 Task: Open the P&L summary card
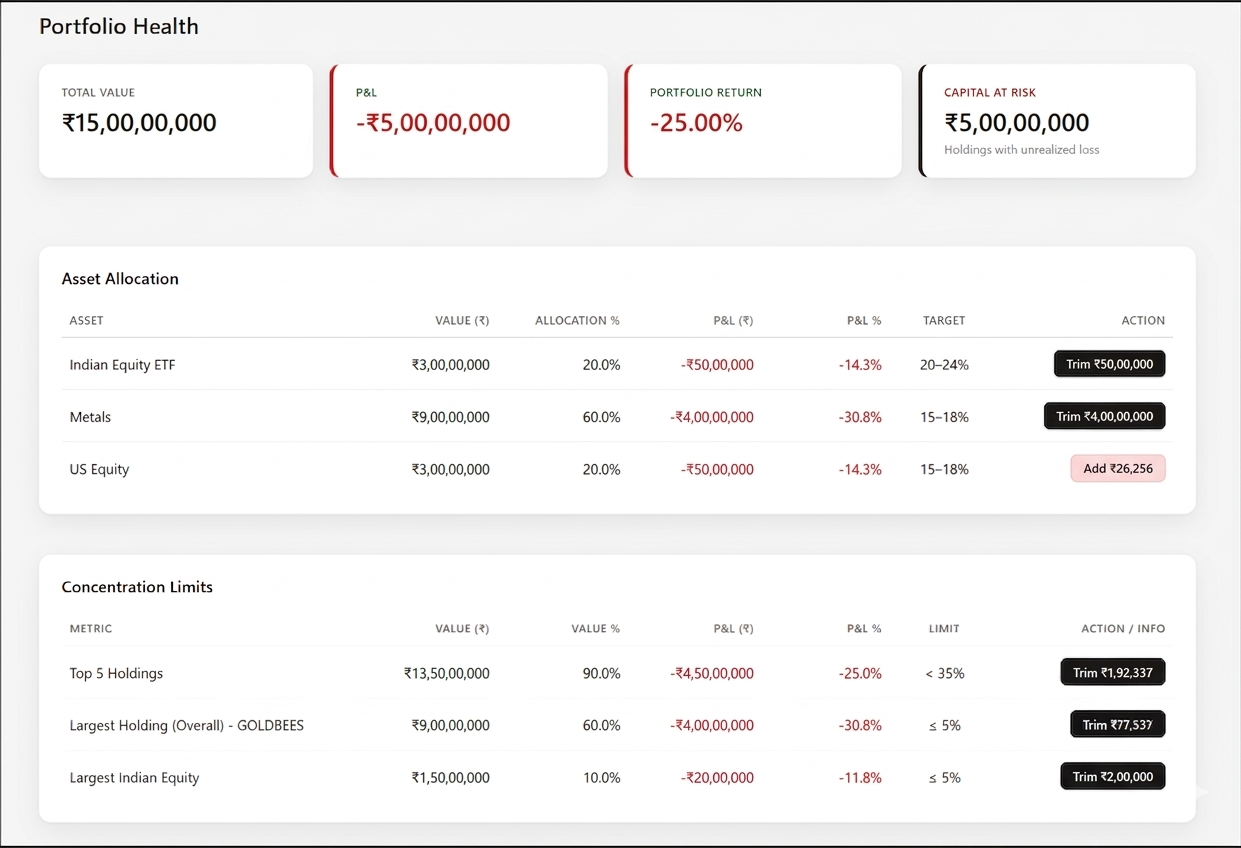pos(469,121)
